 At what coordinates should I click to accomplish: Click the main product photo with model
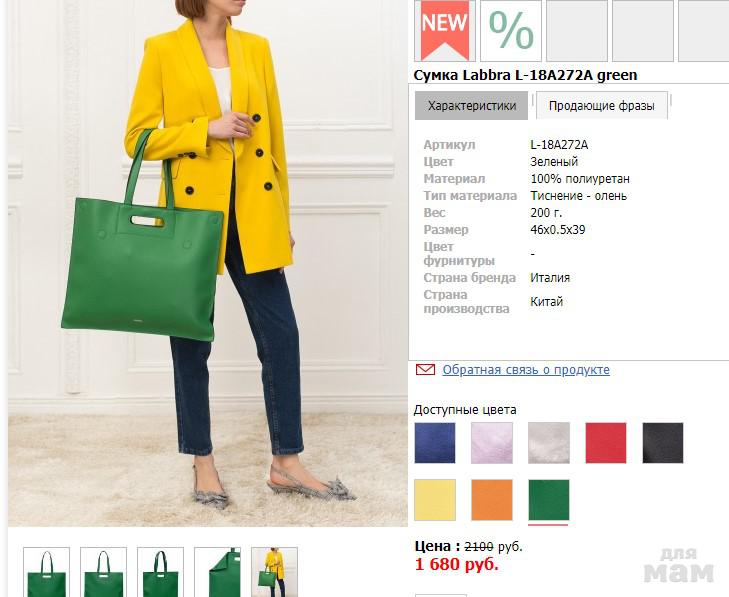208,263
